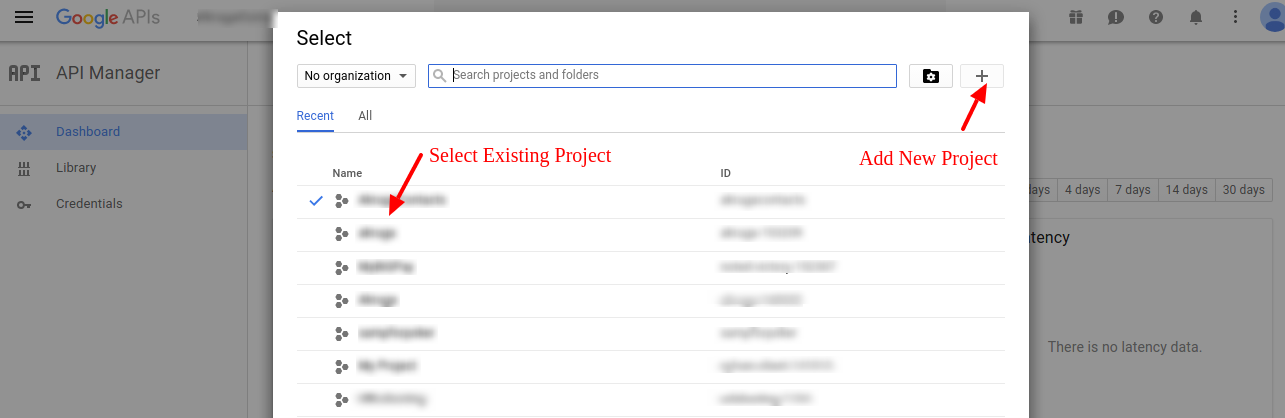Open Library in the sidebar

click(x=76, y=168)
